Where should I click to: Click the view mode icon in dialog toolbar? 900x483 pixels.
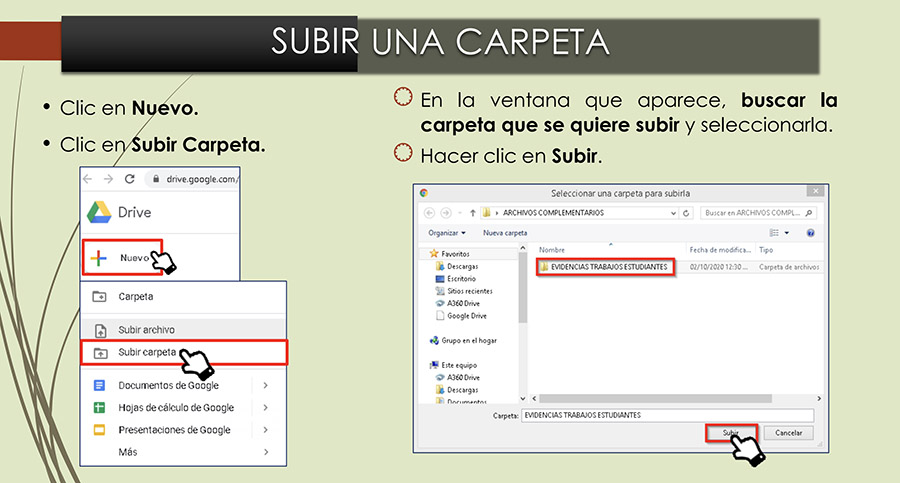tap(774, 233)
